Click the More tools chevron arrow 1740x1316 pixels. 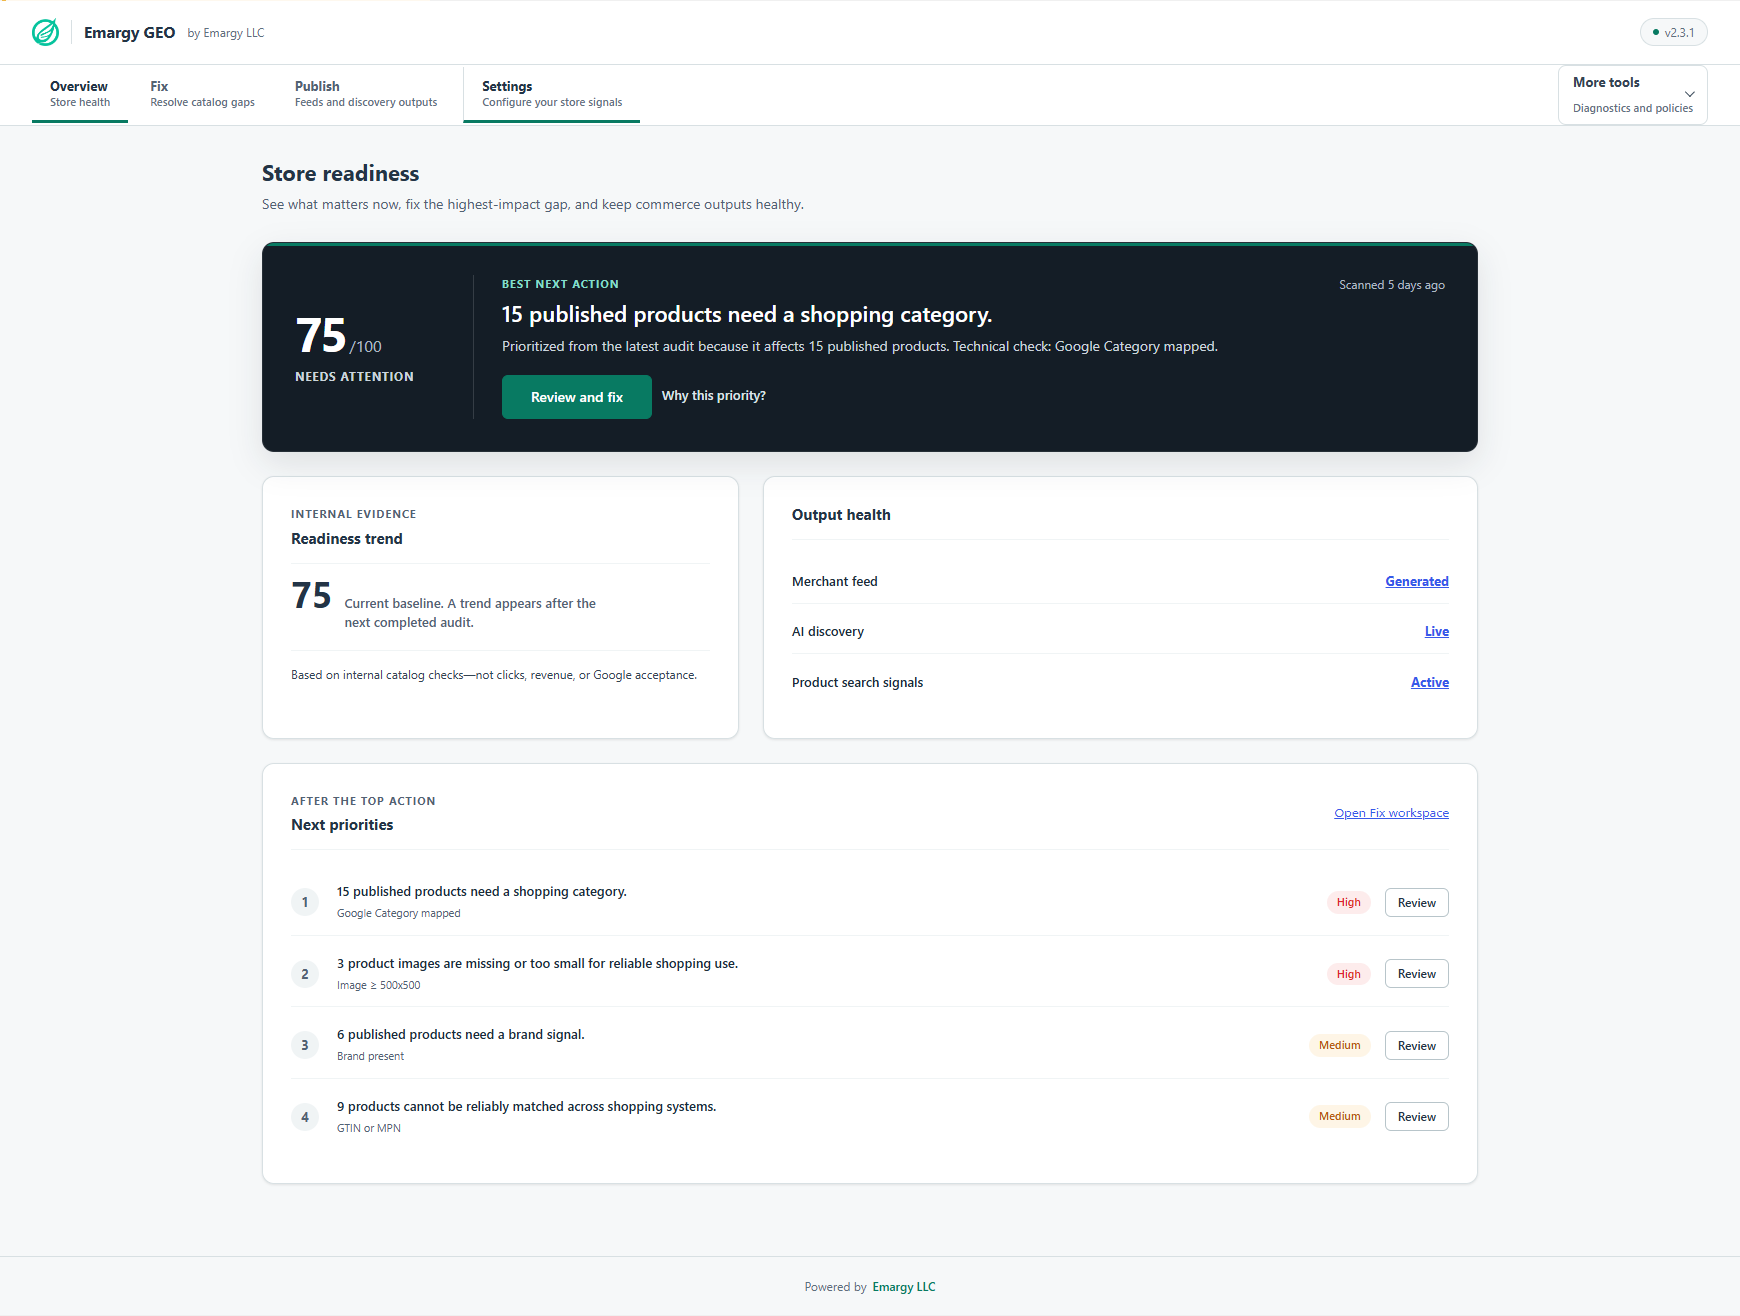coord(1689,94)
